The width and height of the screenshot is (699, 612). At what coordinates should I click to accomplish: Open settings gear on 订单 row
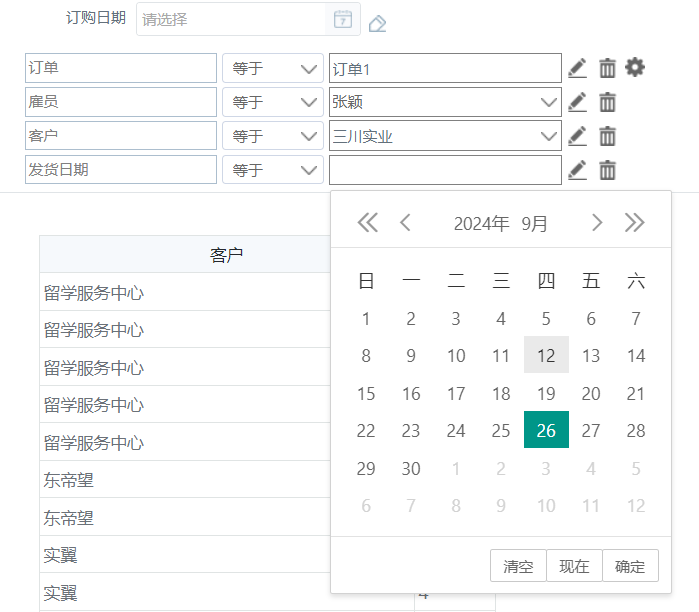635,67
